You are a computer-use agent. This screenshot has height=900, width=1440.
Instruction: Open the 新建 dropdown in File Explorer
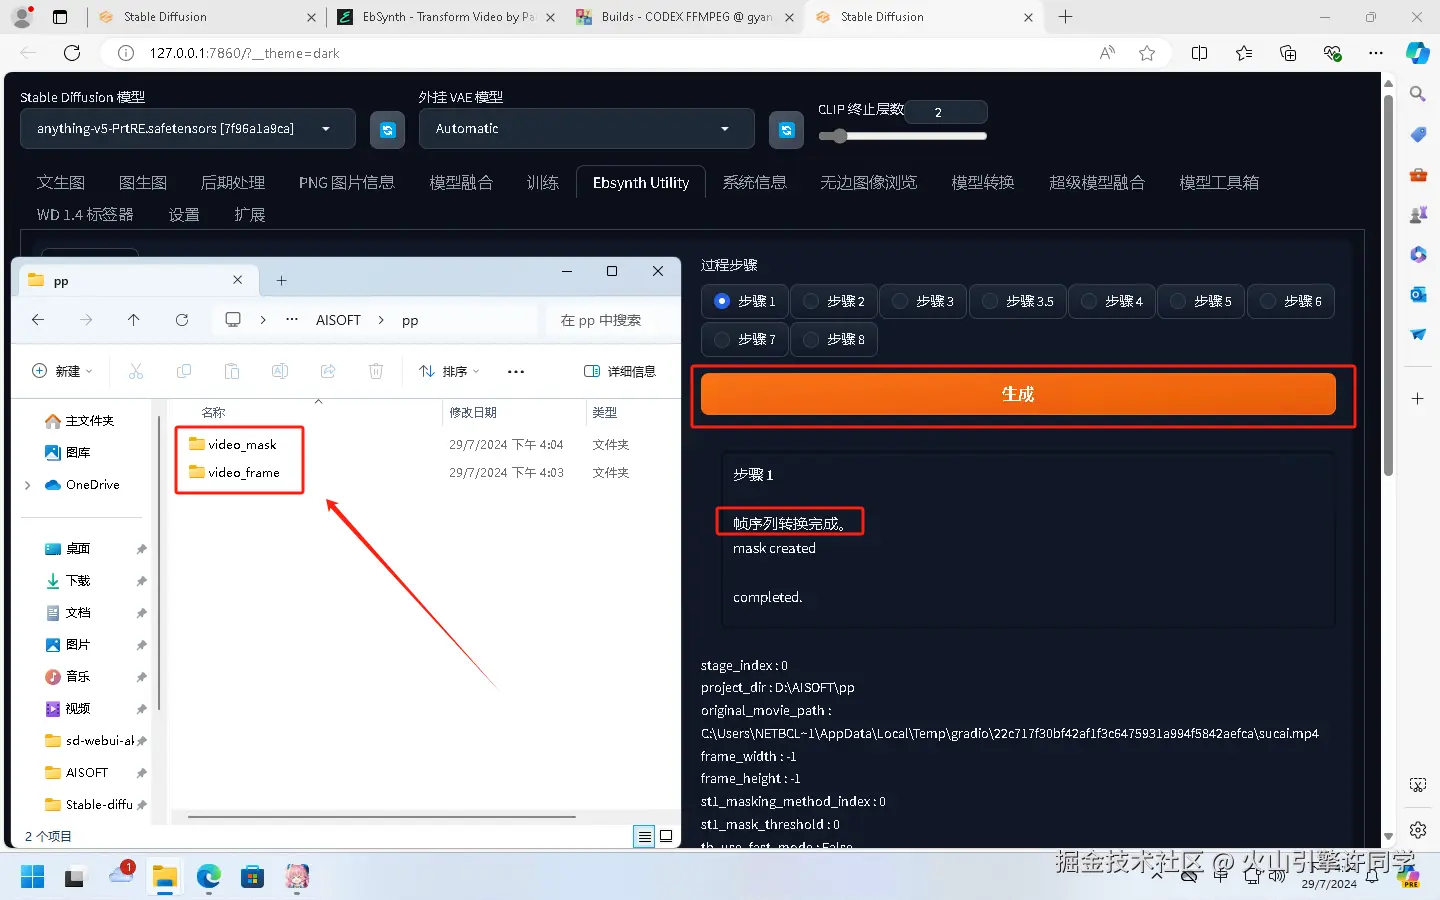pos(62,371)
